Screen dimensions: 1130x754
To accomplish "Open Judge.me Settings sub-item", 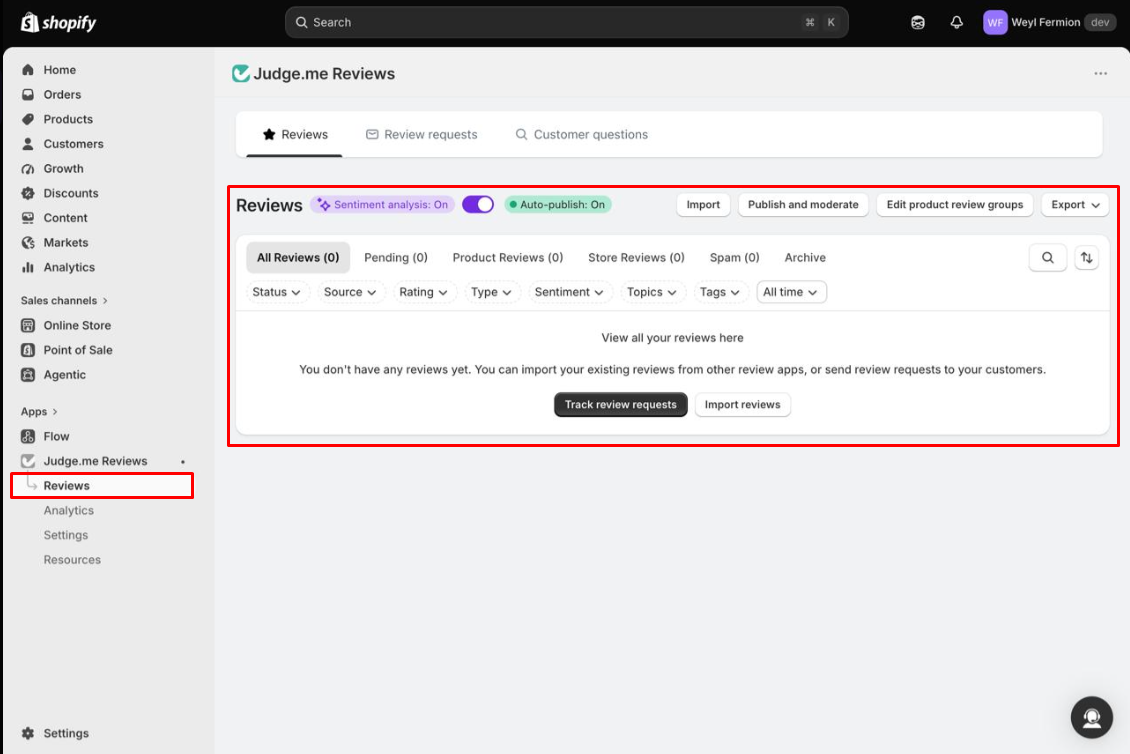I will click(66, 535).
